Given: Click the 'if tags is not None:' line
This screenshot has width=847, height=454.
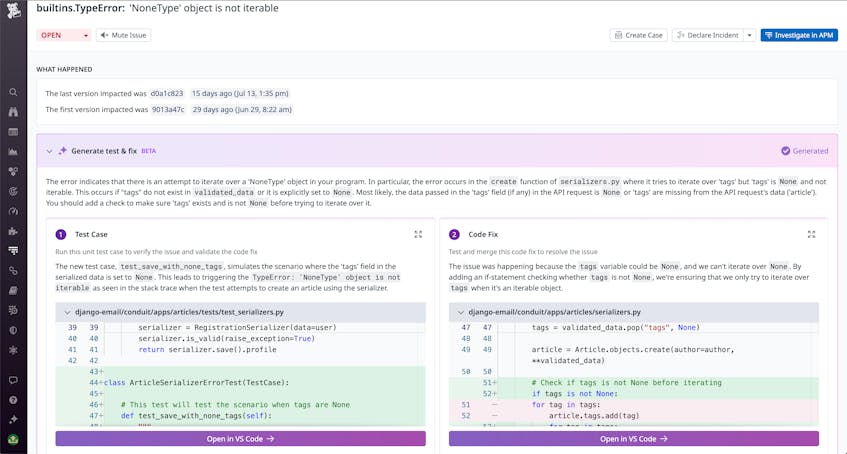Looking at the screenshot, I should click(634, 394).
